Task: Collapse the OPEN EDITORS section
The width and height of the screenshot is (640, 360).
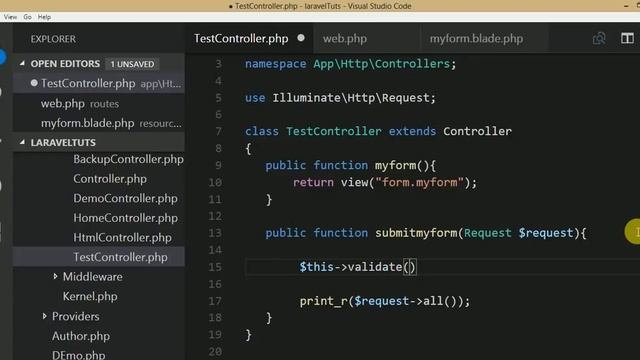Action: (22, 64)
